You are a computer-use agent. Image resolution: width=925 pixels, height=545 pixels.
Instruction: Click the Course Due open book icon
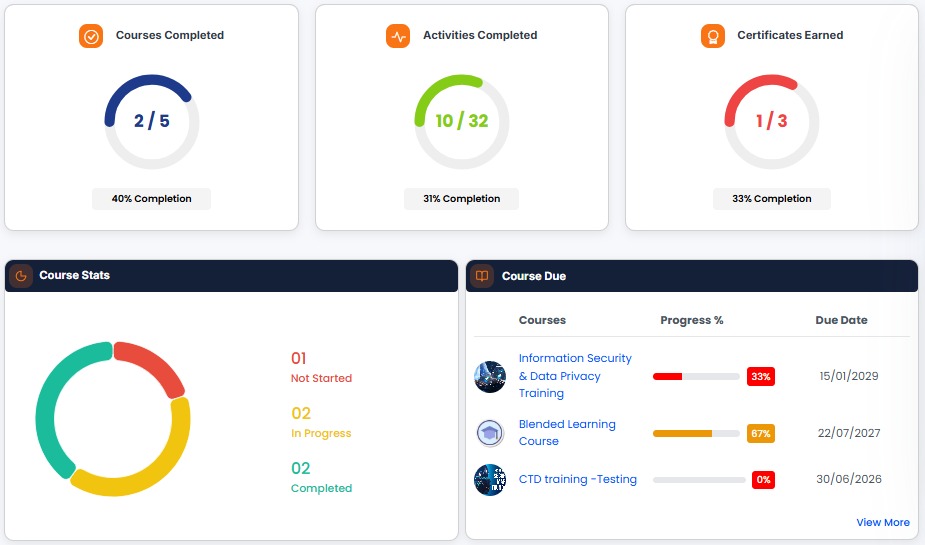tap(482, 276)
